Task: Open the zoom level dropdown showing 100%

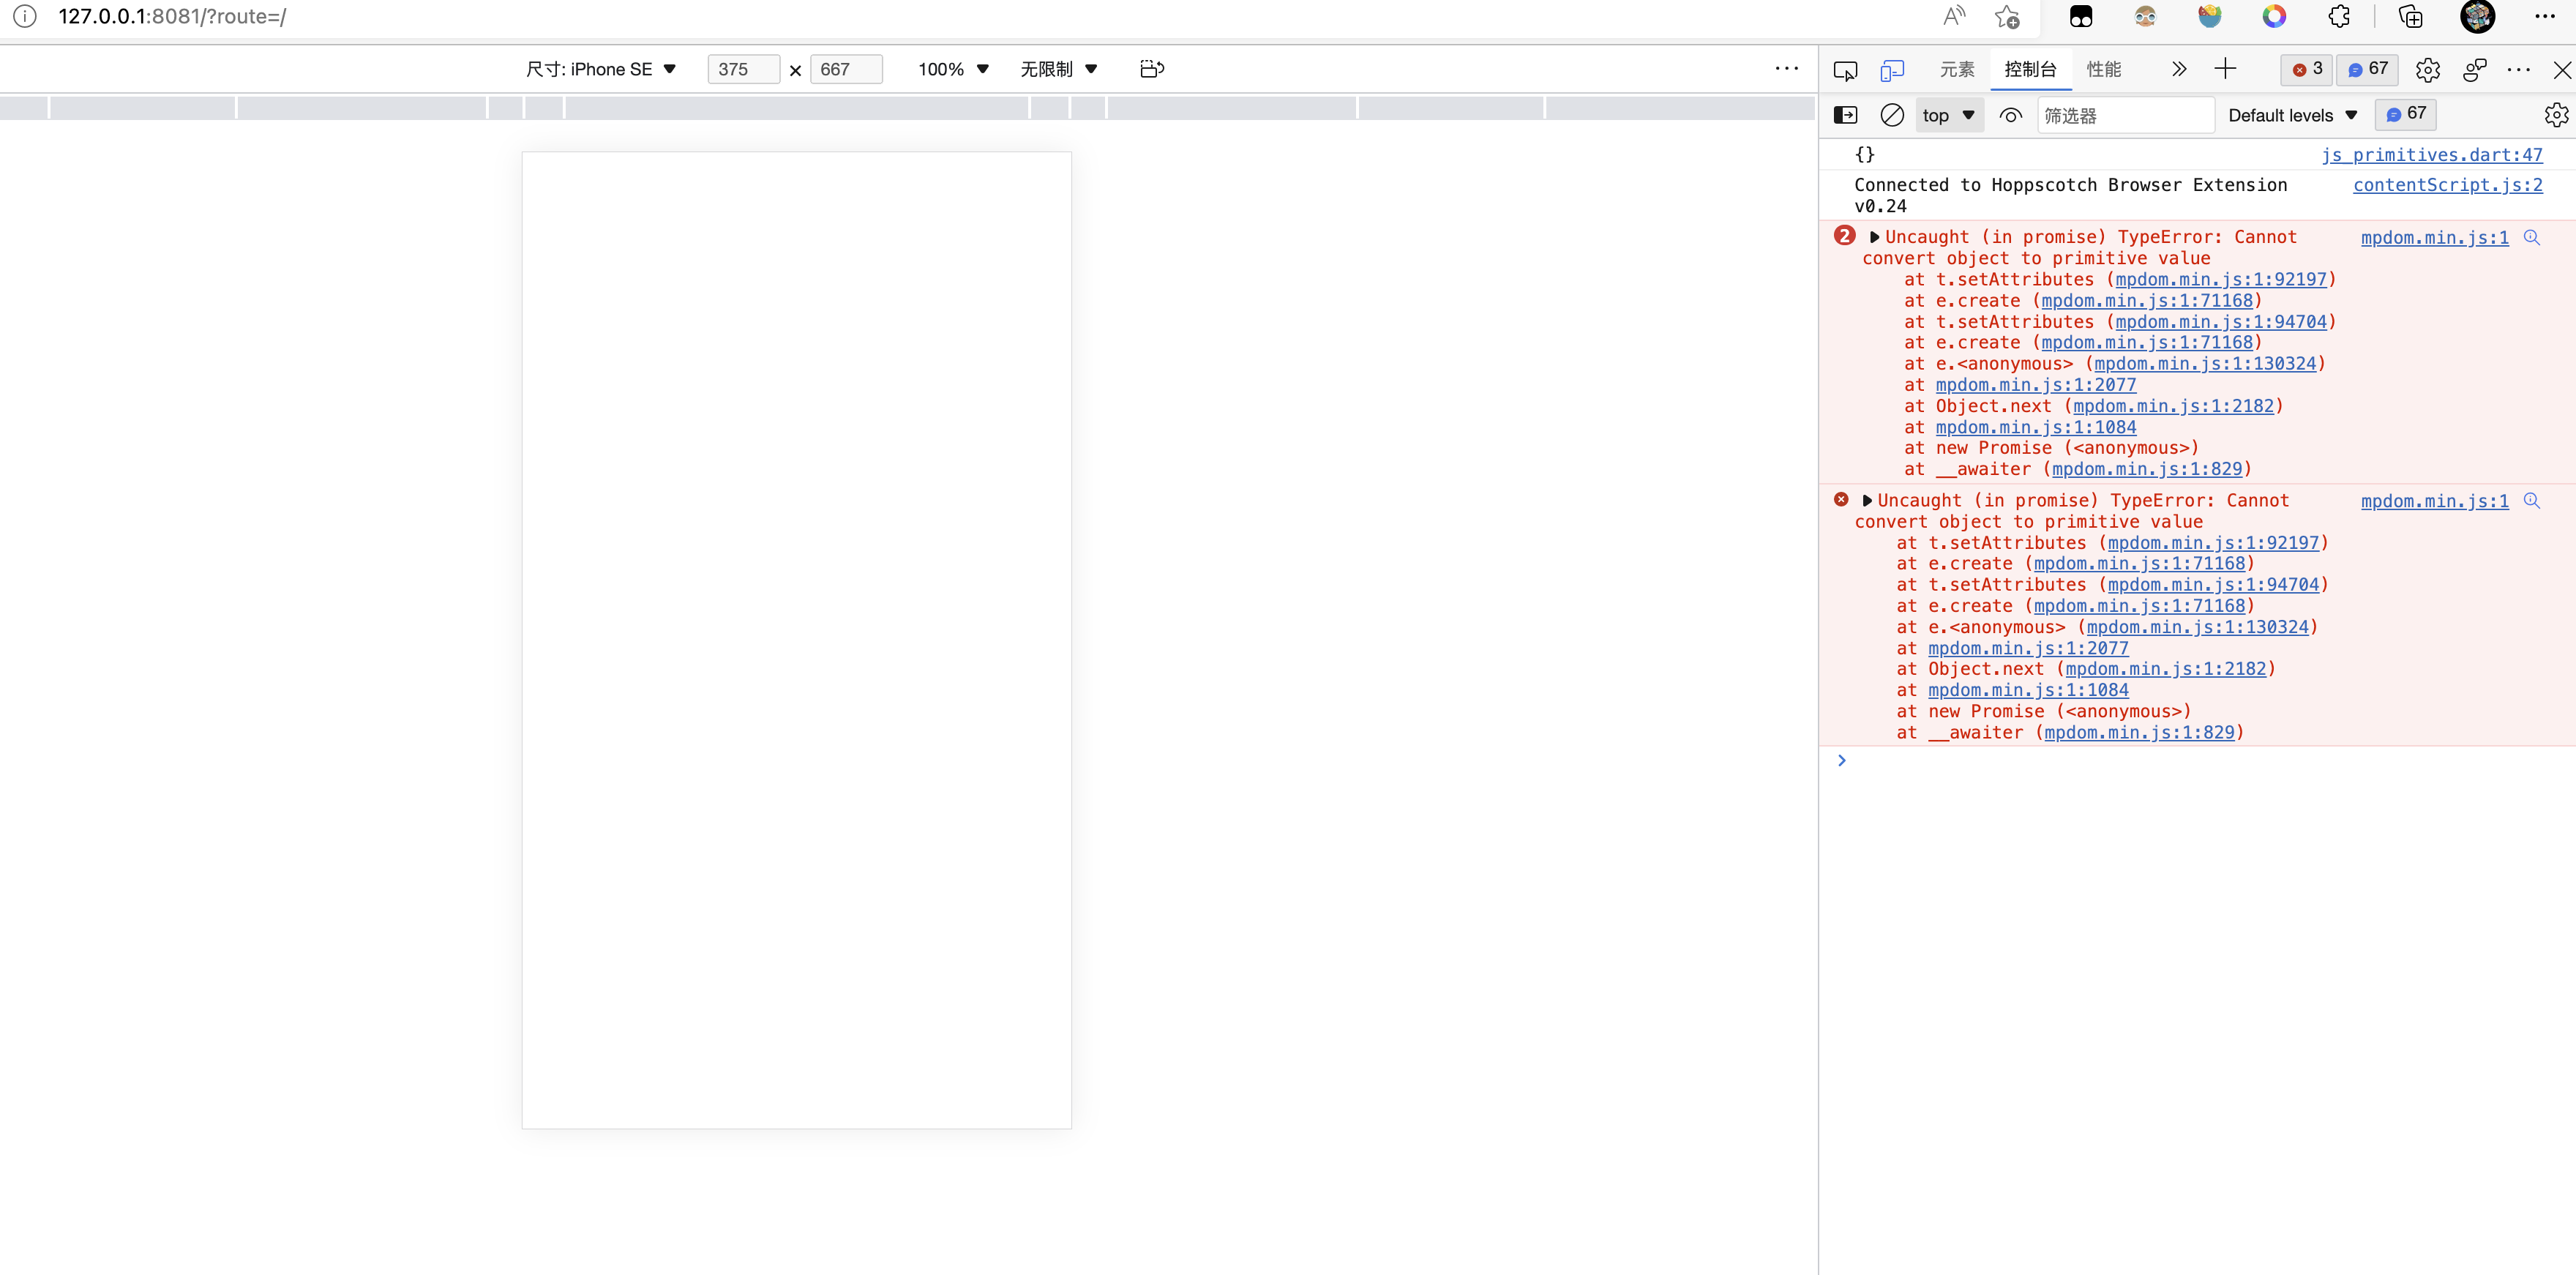Action: click(951, 69)
